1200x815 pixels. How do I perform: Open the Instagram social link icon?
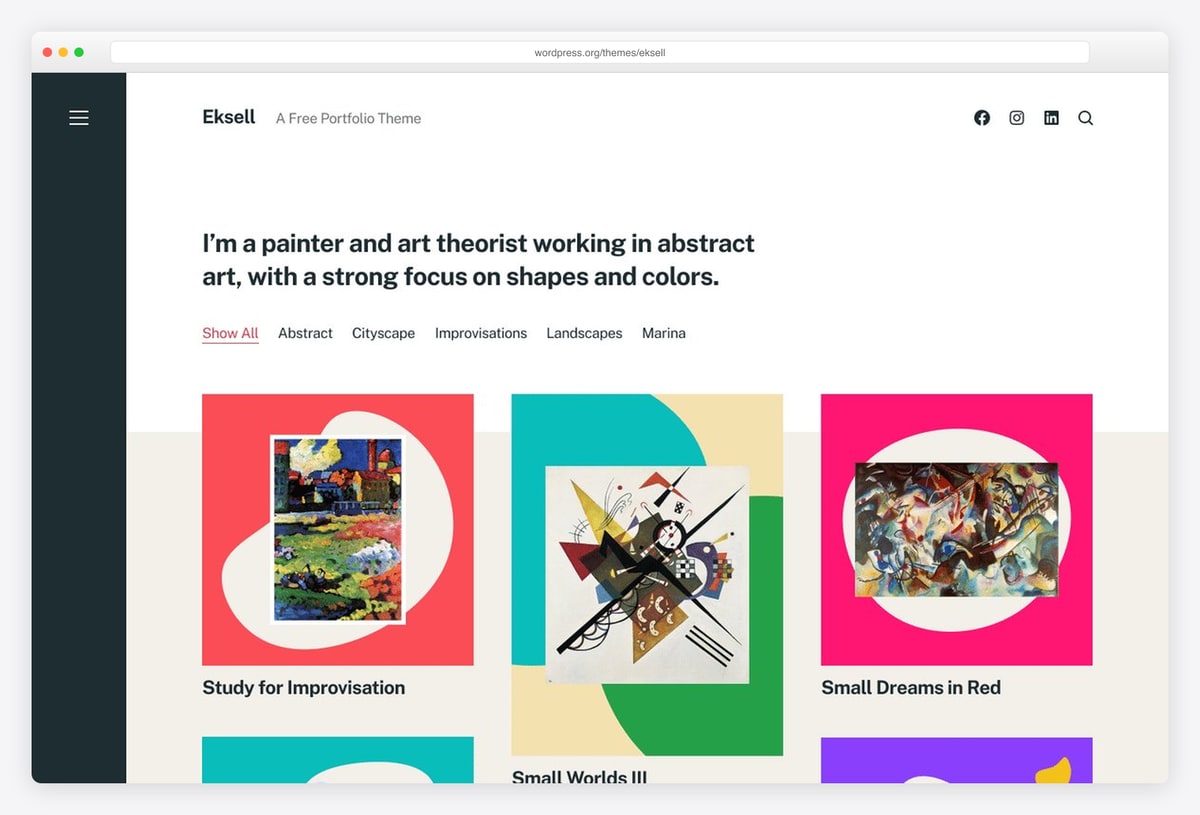(1017, 118)
